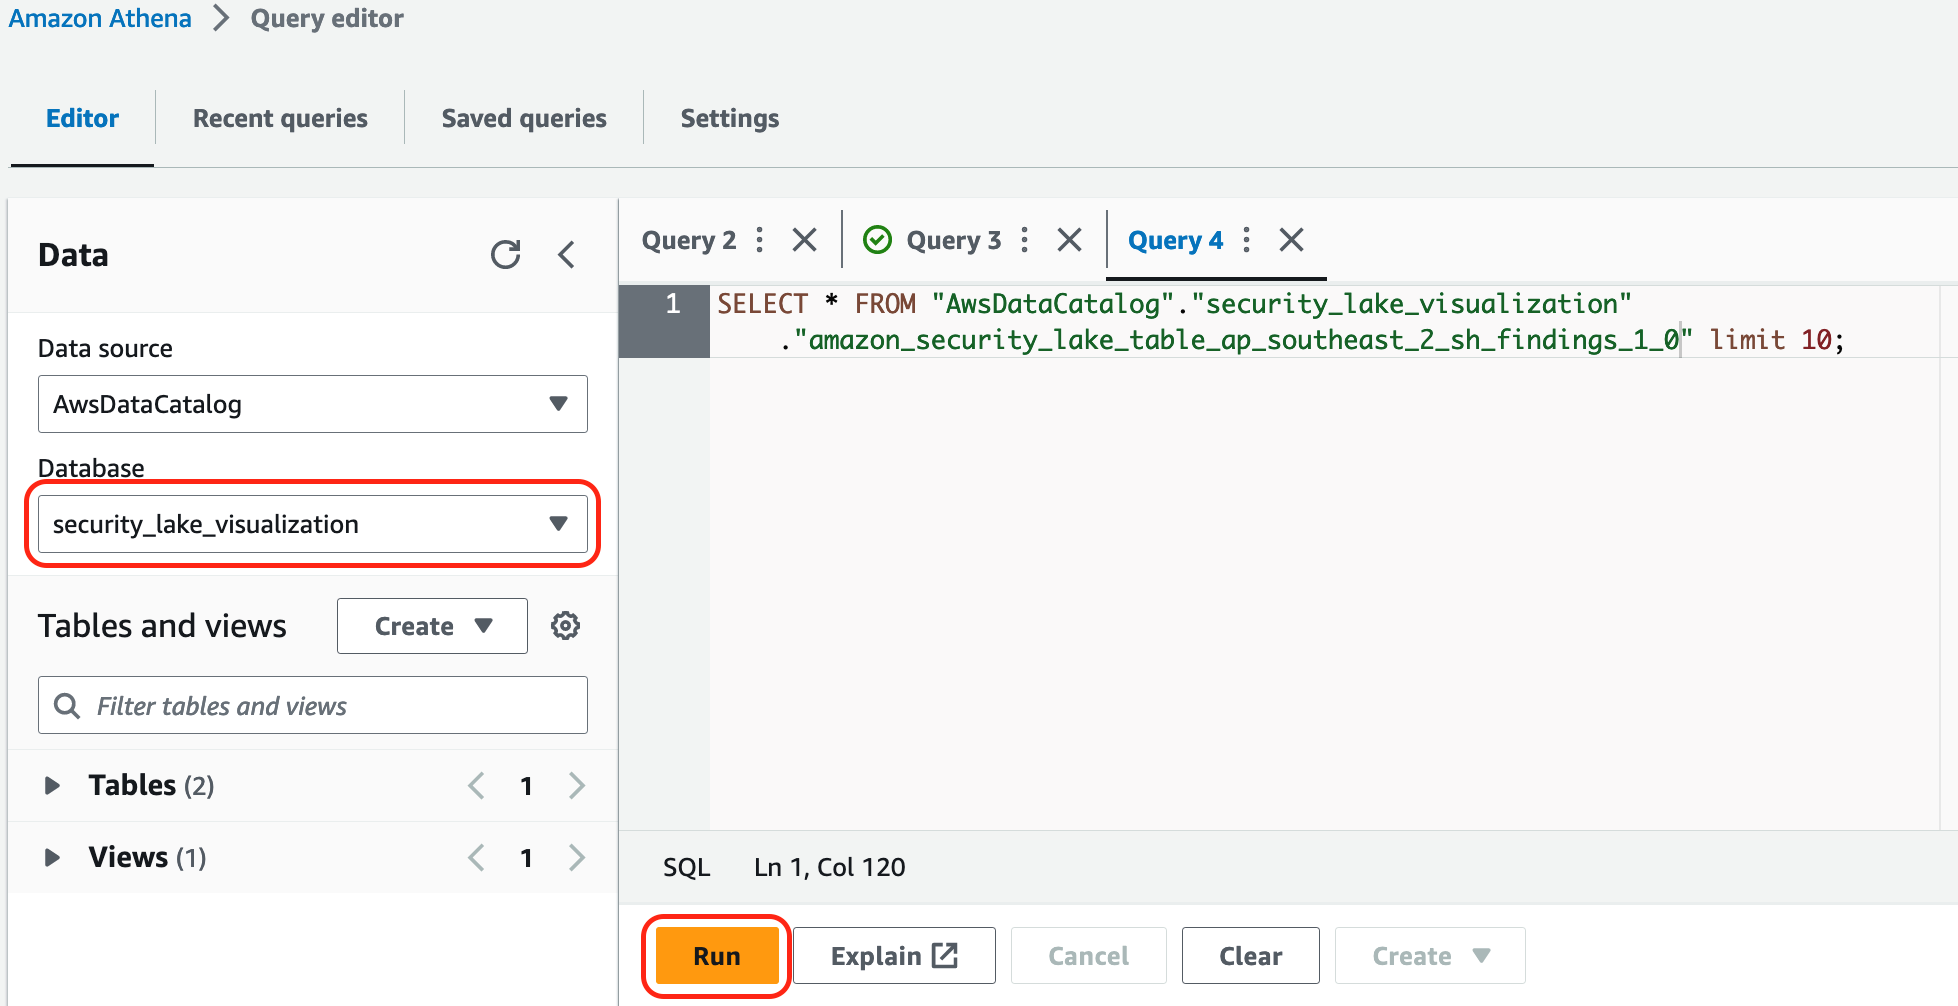
Task: Collapse the Data sidebar panel
Action: (567, 255)
